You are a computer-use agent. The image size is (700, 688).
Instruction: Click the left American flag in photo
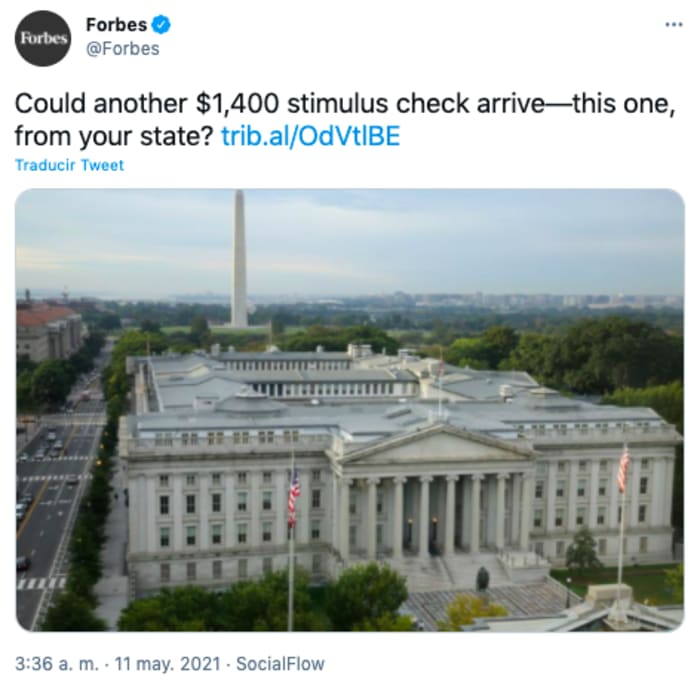[293, 496]
